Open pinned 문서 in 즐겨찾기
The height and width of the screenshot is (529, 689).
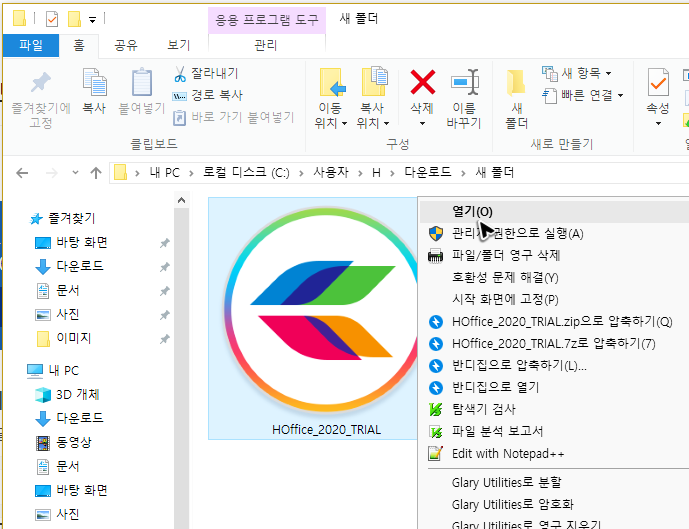(68, 290)
